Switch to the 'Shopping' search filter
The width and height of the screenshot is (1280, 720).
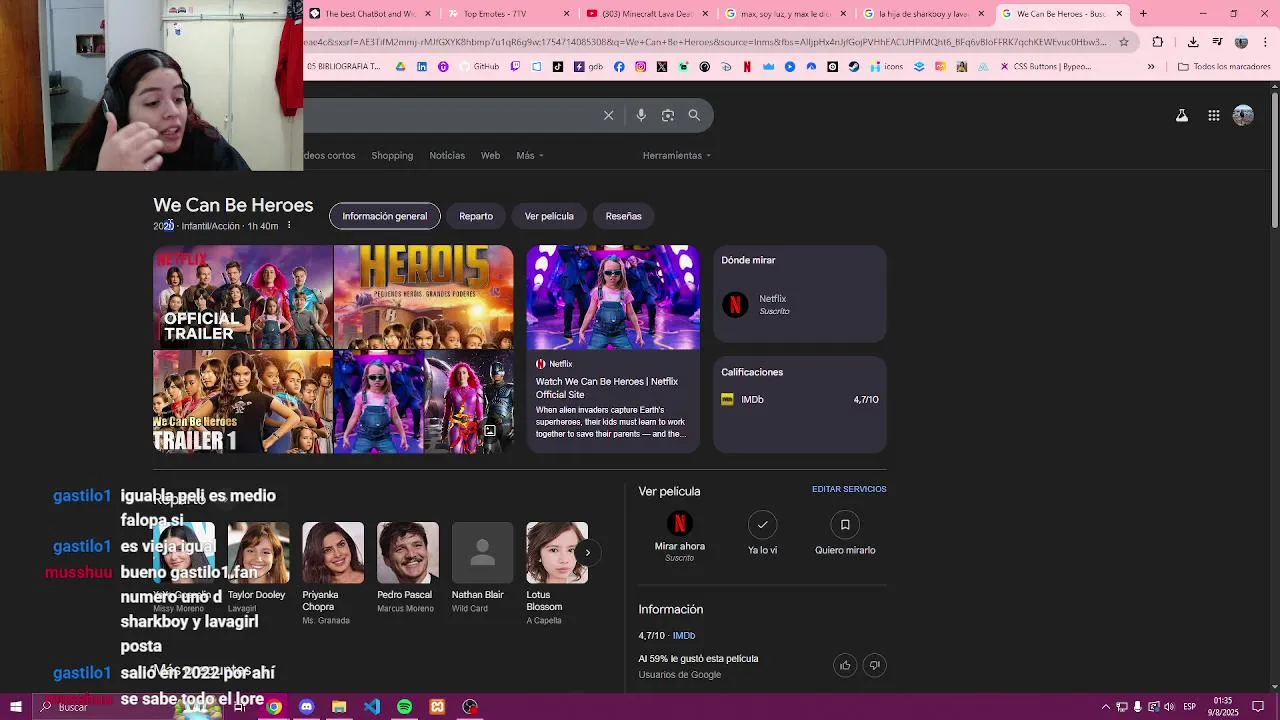pyautogui.click(x=392, y=155)
